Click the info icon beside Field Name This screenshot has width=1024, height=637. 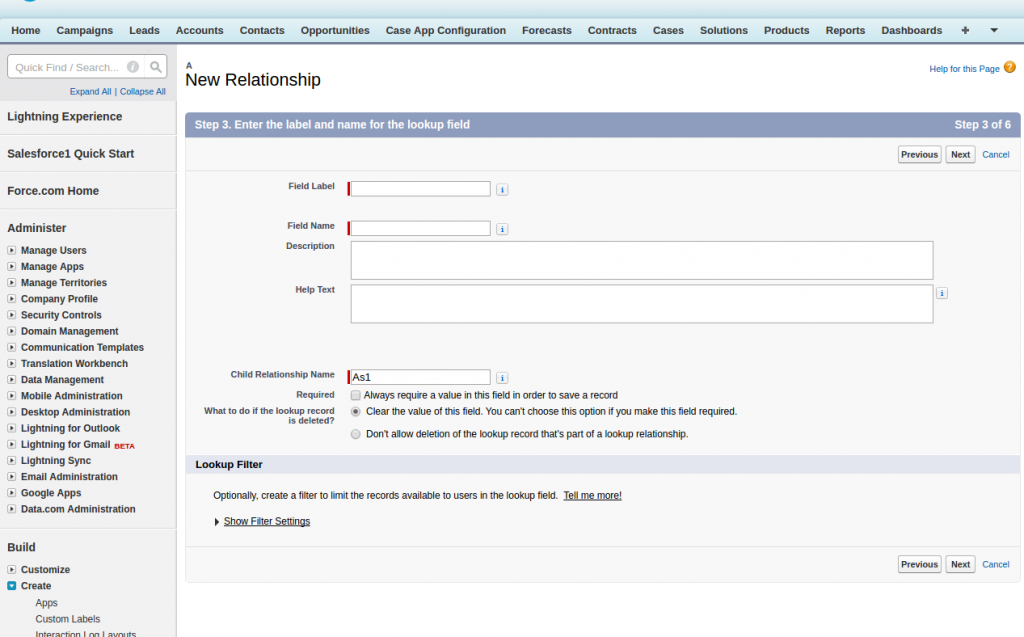point(502,229)
